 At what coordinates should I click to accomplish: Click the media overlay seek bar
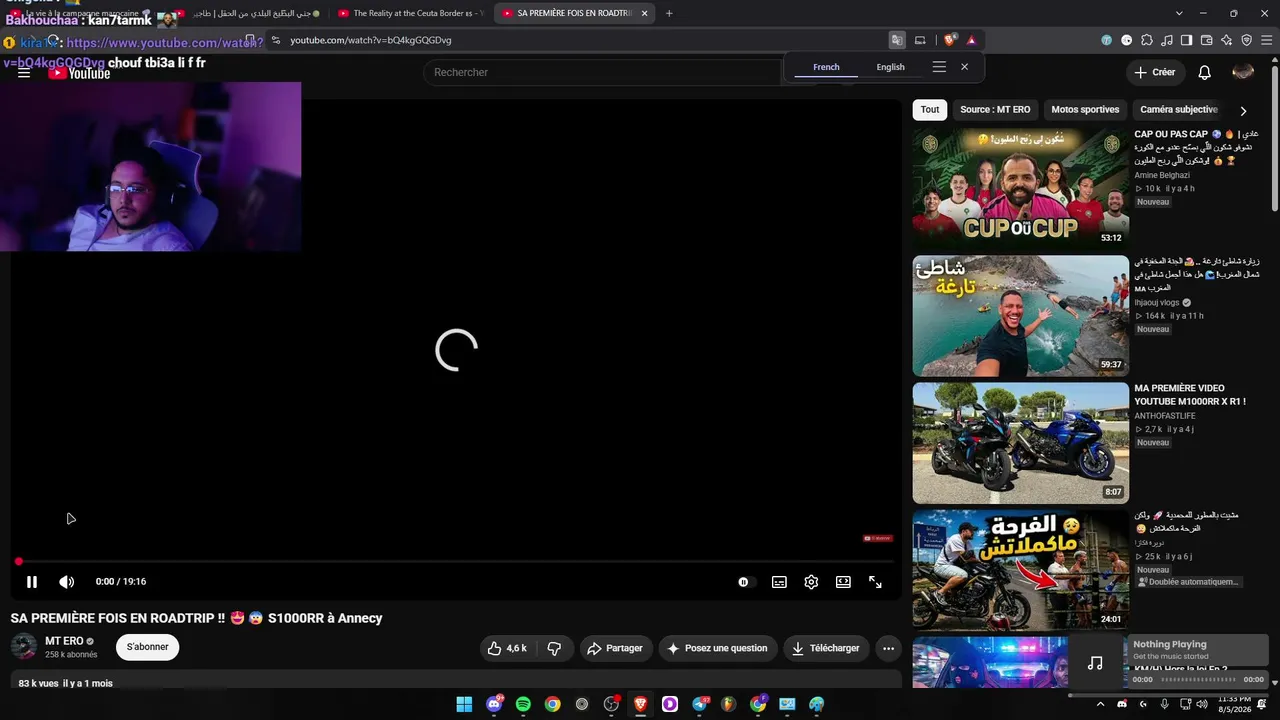click(1198, 680)
